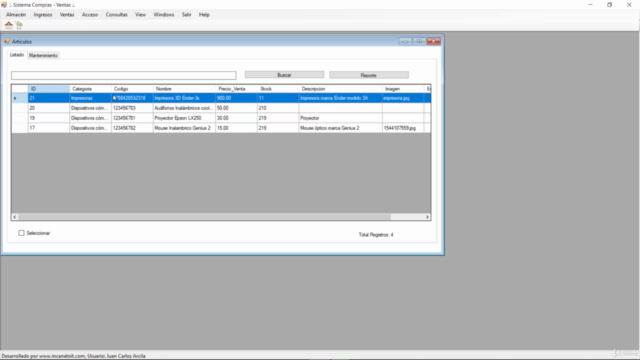Click the Proyector Epson LX250 name cell
The width and height of the screenshot is (640, 360).
(184, 118)
